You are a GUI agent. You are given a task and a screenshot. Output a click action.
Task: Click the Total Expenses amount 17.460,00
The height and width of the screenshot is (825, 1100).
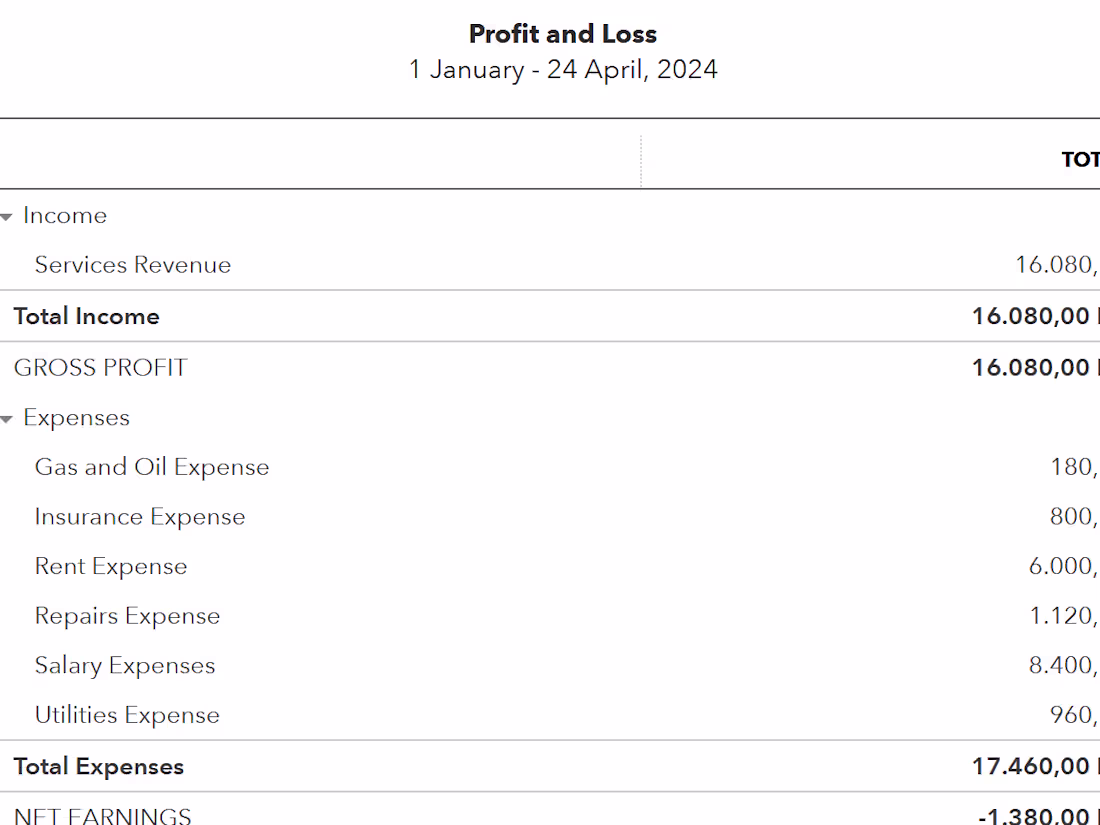coord(1034,767)
